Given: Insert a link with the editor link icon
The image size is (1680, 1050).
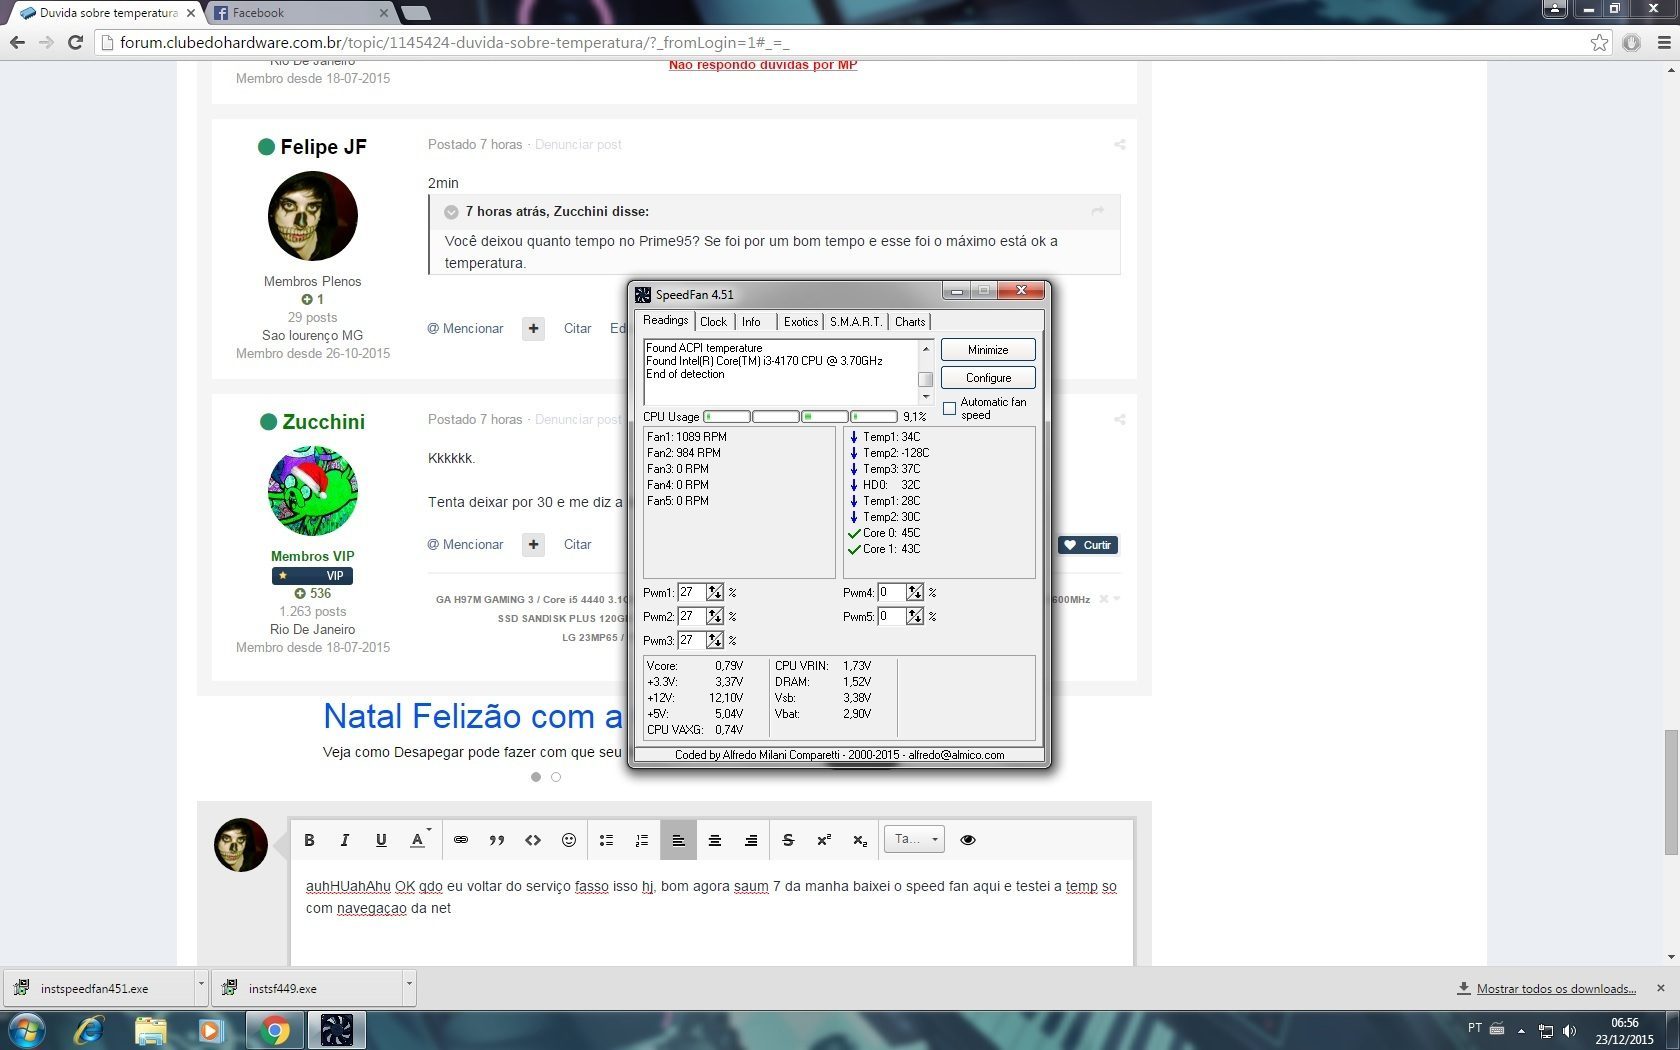Looking at the screenshot, I should pyautogui.click(x=461, y=840).
